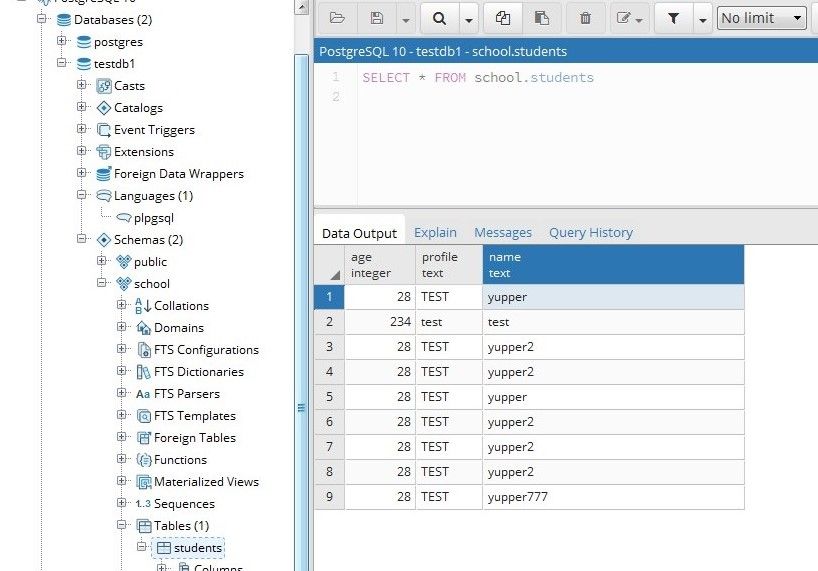The image size is (818, 571).
Task: Collapse the testdb1 database node
Action: (x=62, y=63)
